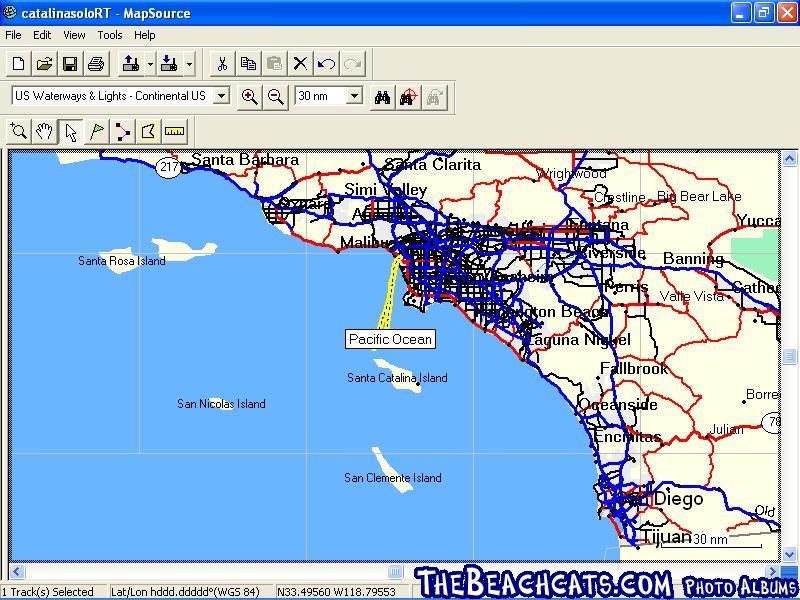The image size is (800, 600).
Task: Click Santa Rosa Island label
Action: (121, 261)
